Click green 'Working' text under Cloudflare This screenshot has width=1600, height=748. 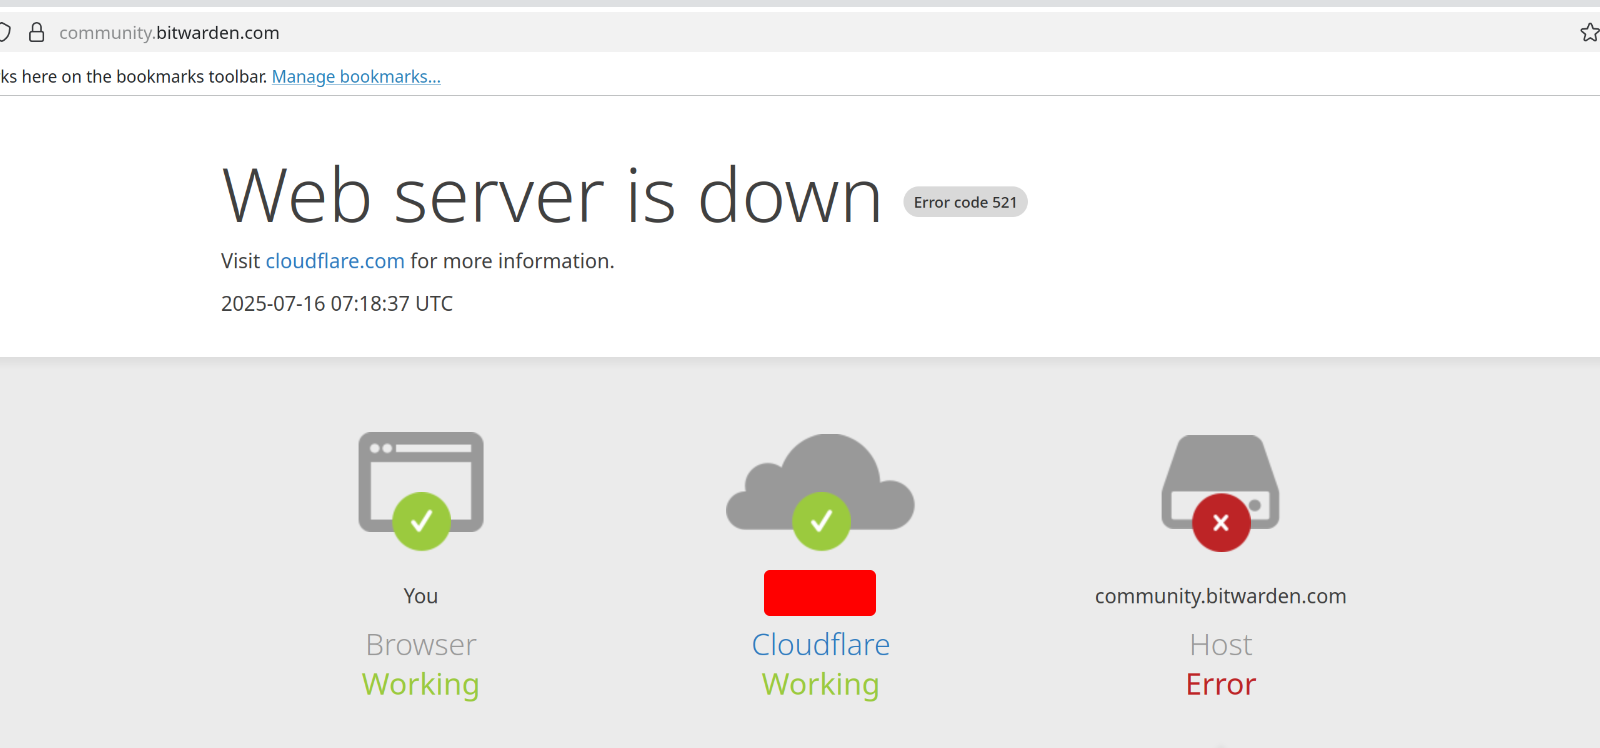tap(821, 685)
